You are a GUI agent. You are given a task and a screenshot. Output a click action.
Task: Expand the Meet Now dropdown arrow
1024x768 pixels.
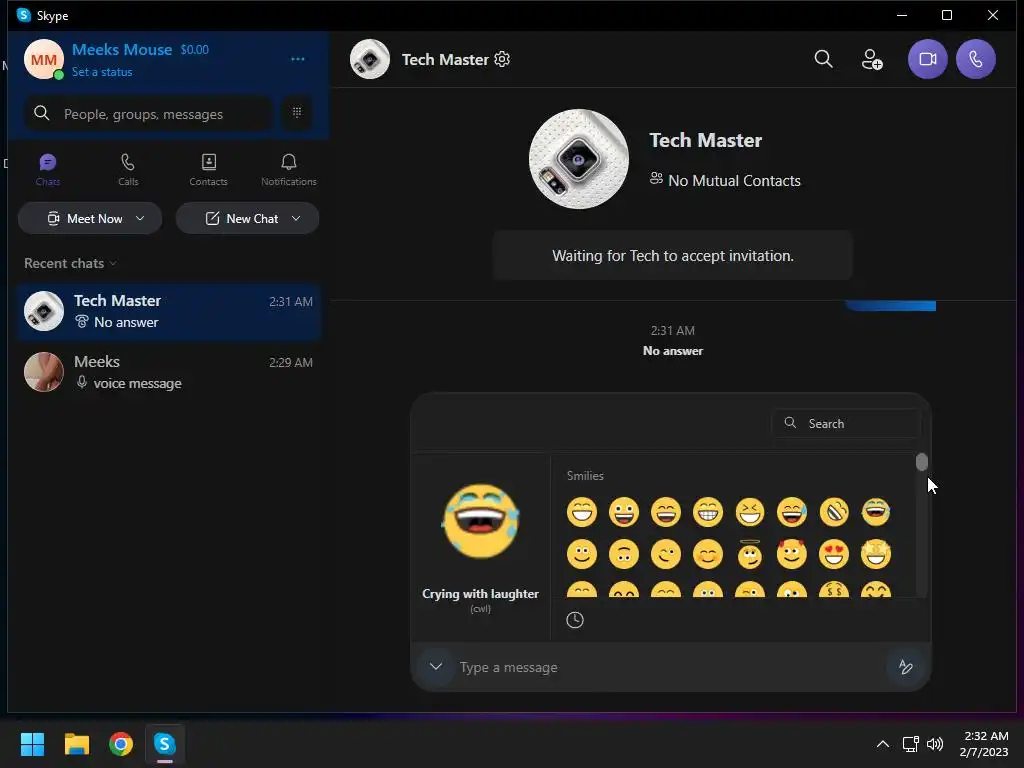point(140,218)
